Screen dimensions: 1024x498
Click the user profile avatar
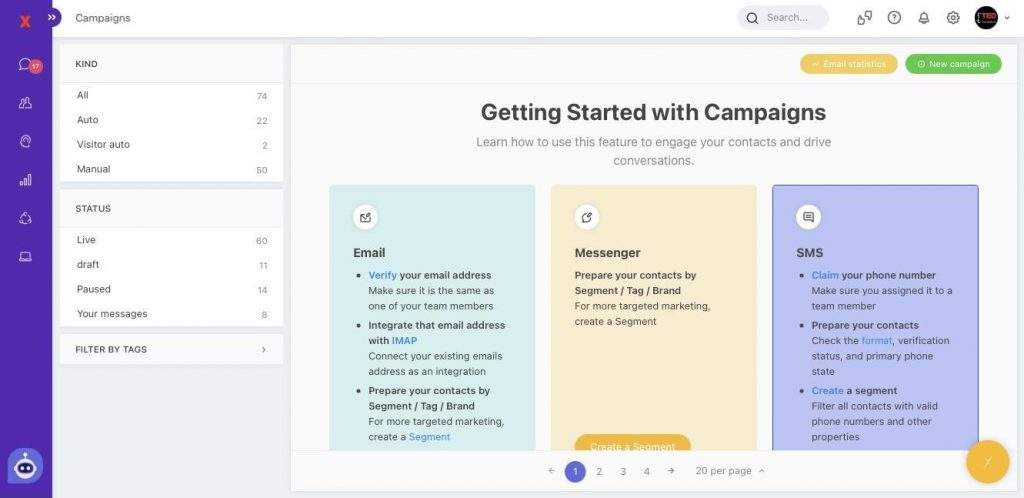click(986, 18)
